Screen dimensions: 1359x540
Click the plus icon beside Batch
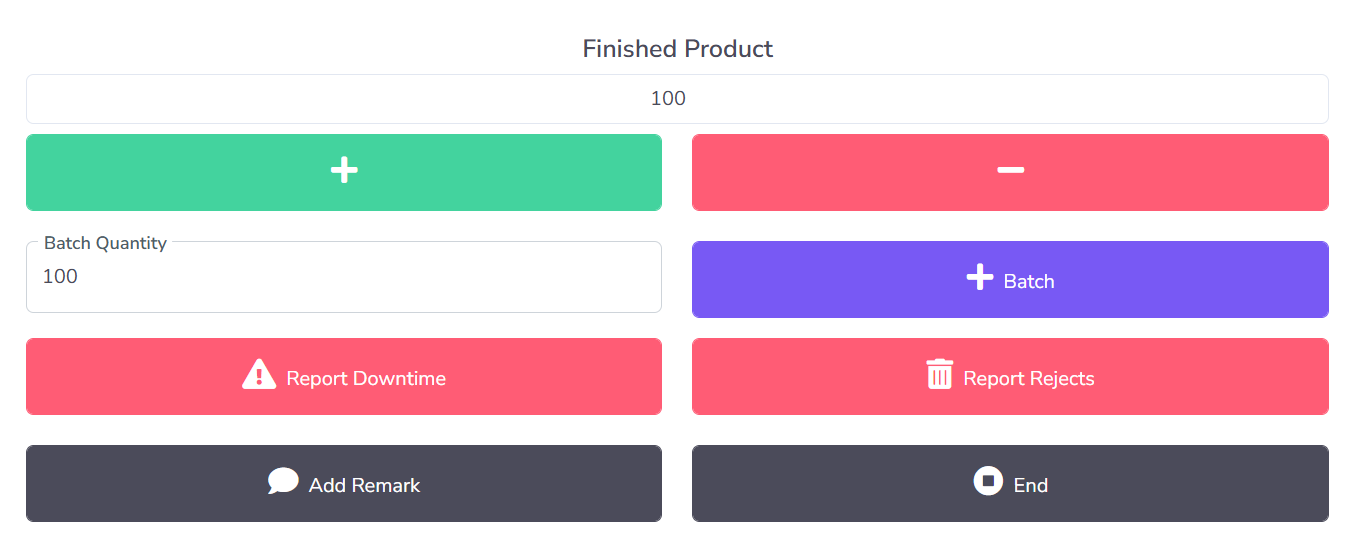click(980, 278)
